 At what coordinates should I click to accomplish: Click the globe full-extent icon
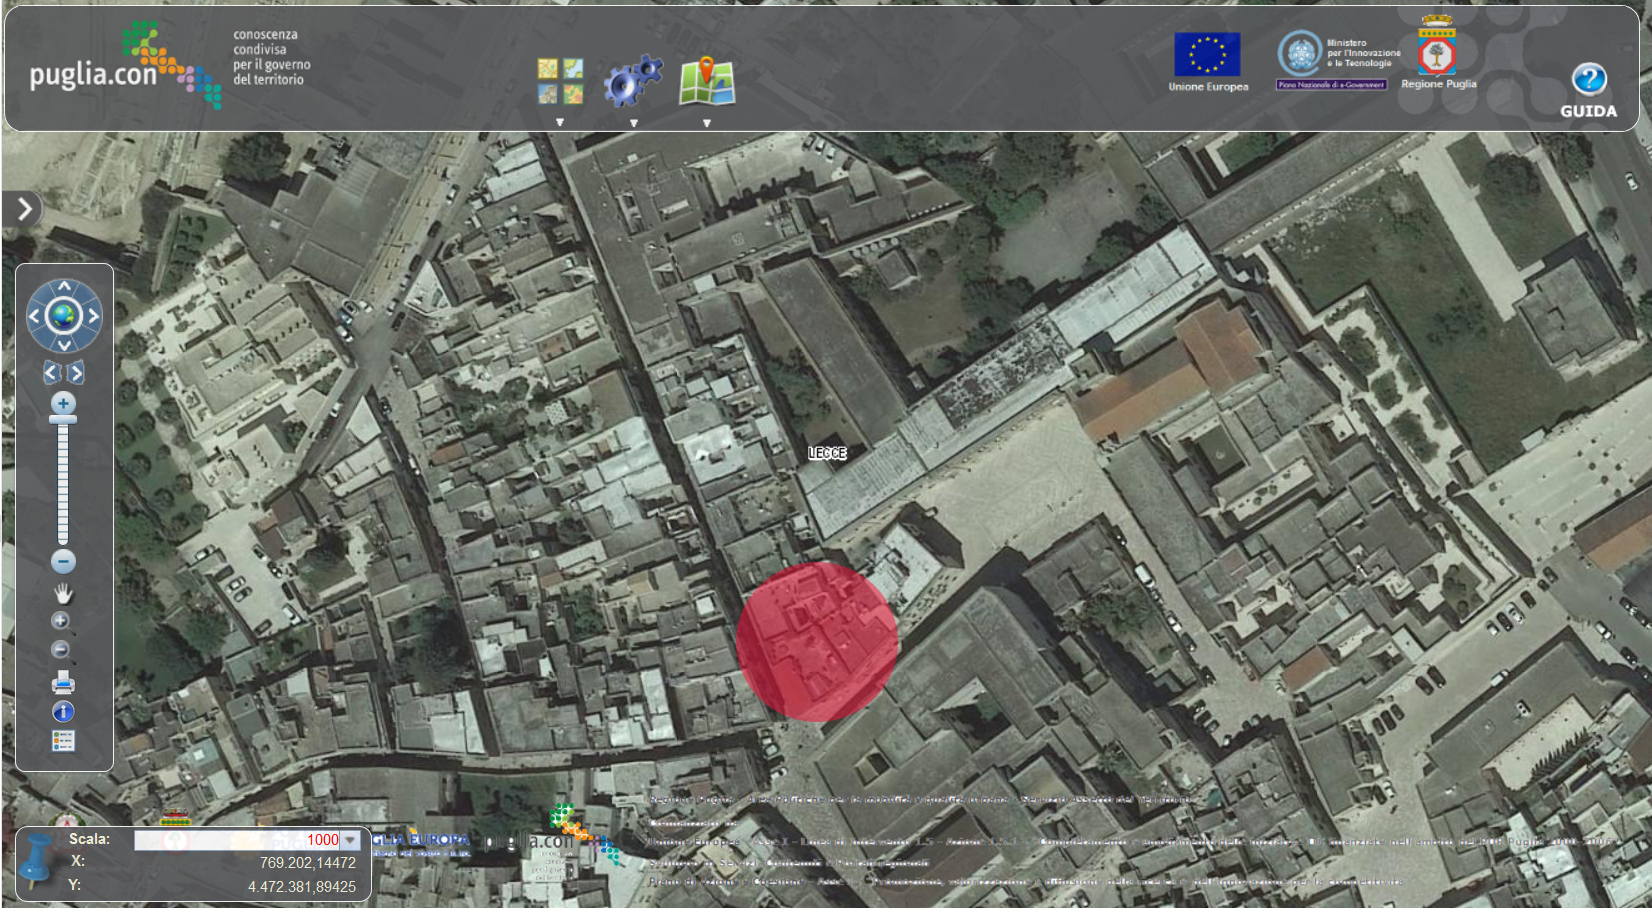coord(64,316)
